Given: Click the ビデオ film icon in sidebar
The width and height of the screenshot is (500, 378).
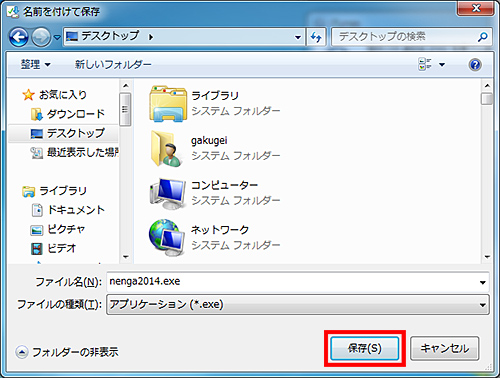Looking at the screenshot, I should pyautogui.click(x=37, y=249).
